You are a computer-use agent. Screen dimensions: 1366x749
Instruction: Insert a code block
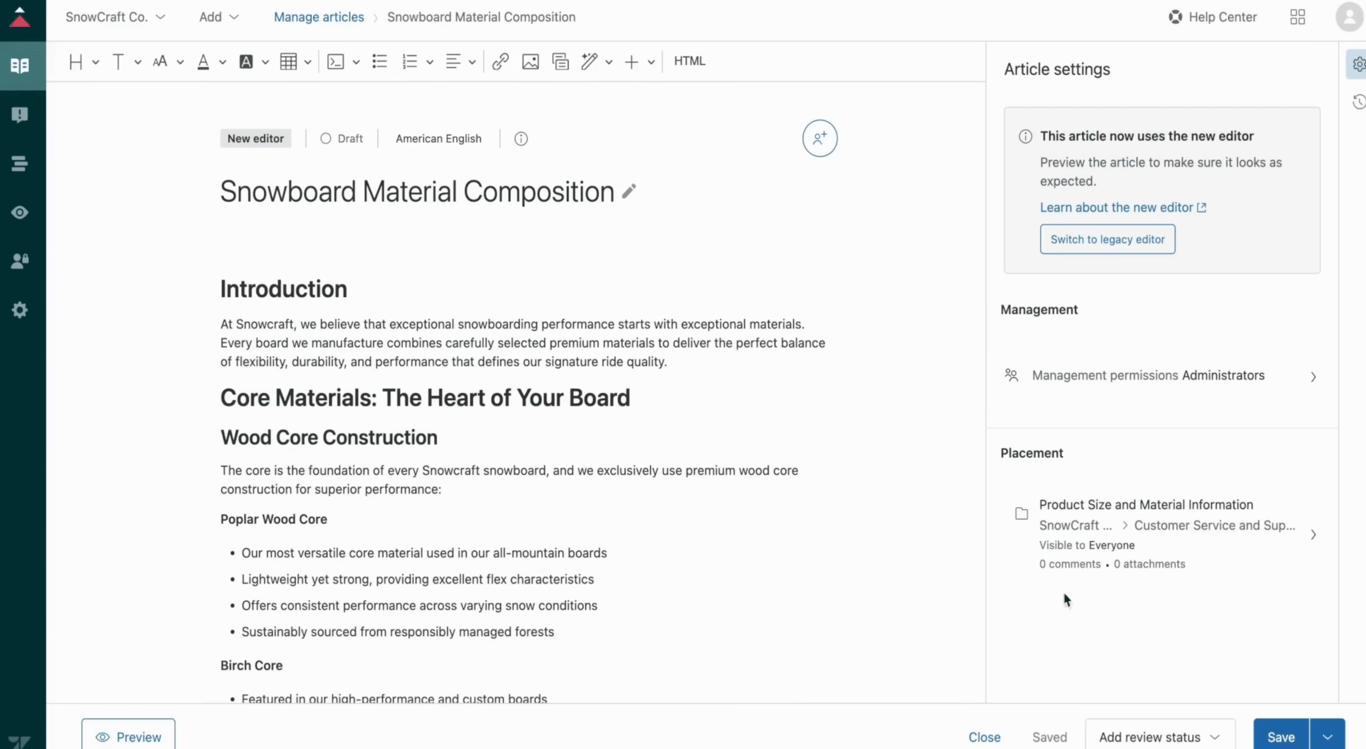(x=336, y=62)
